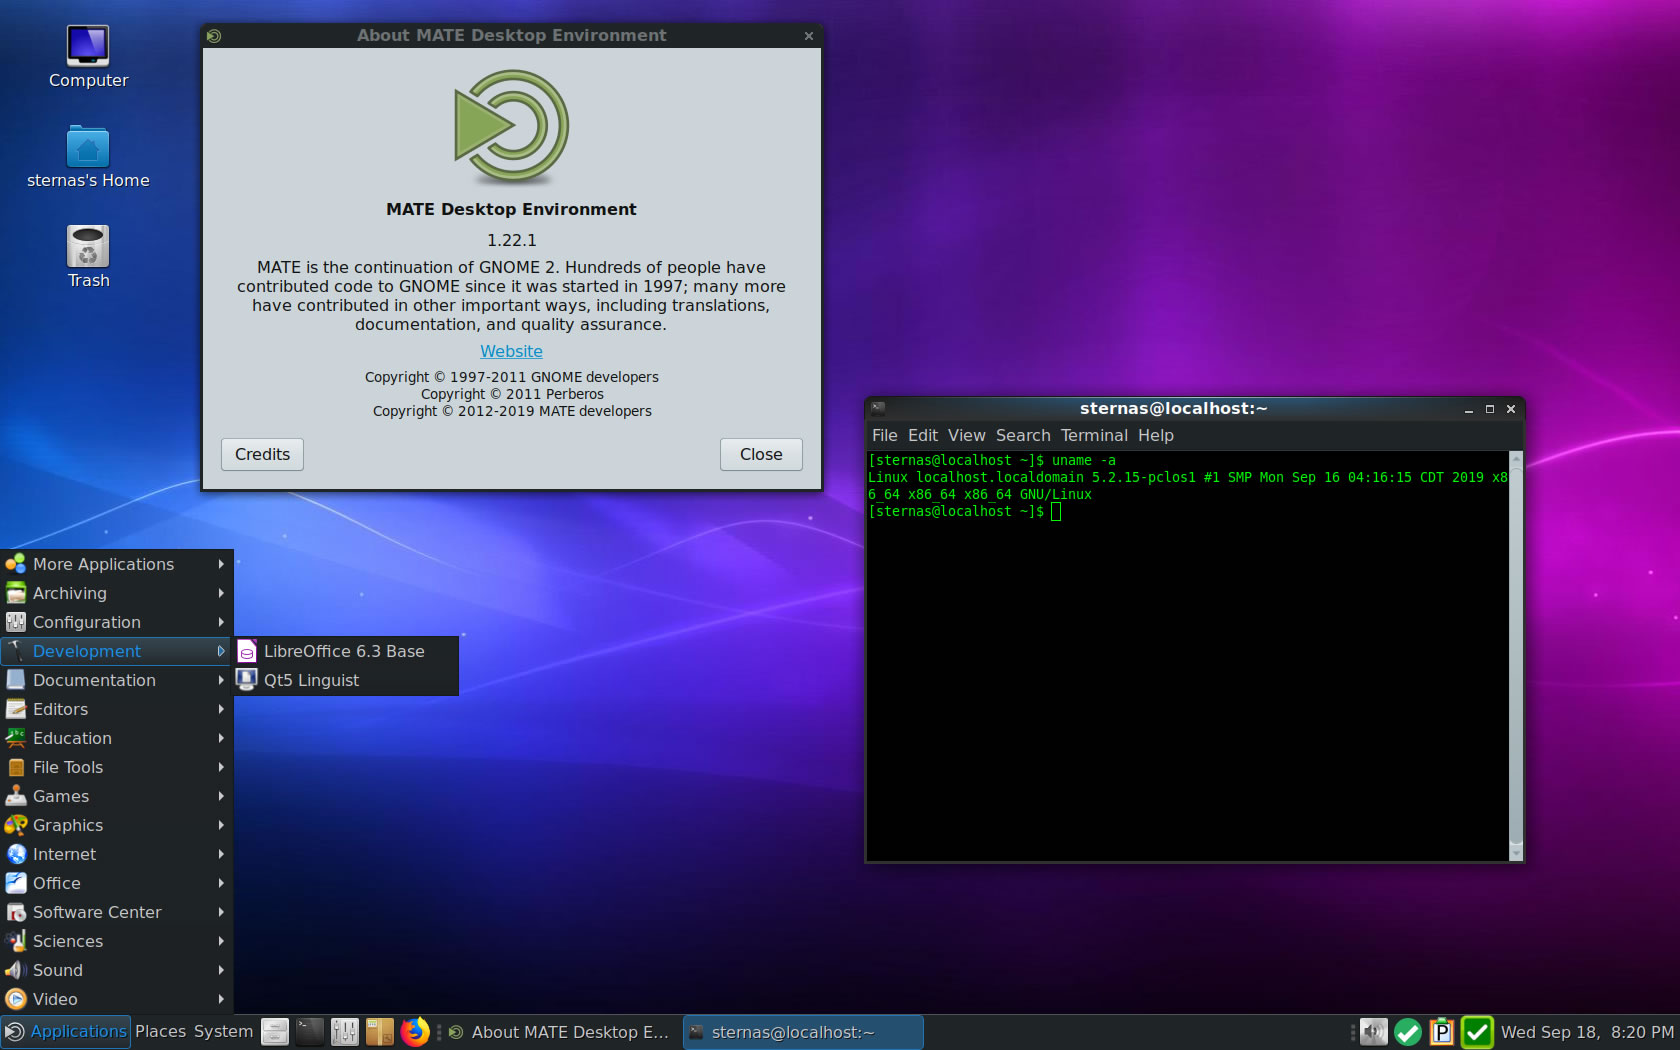Click Credits button in About dialog
The image size is (1680, 1050).
262,454
